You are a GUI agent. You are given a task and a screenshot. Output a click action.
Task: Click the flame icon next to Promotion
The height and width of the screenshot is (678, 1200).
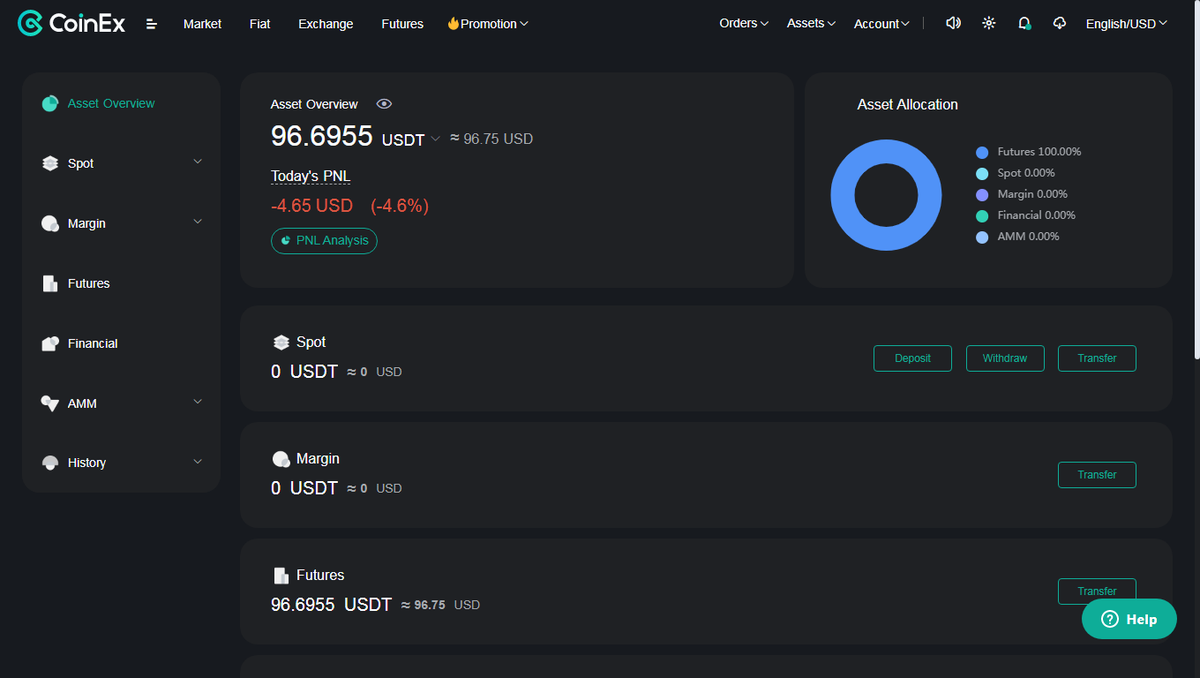click(x=453, y=23)
